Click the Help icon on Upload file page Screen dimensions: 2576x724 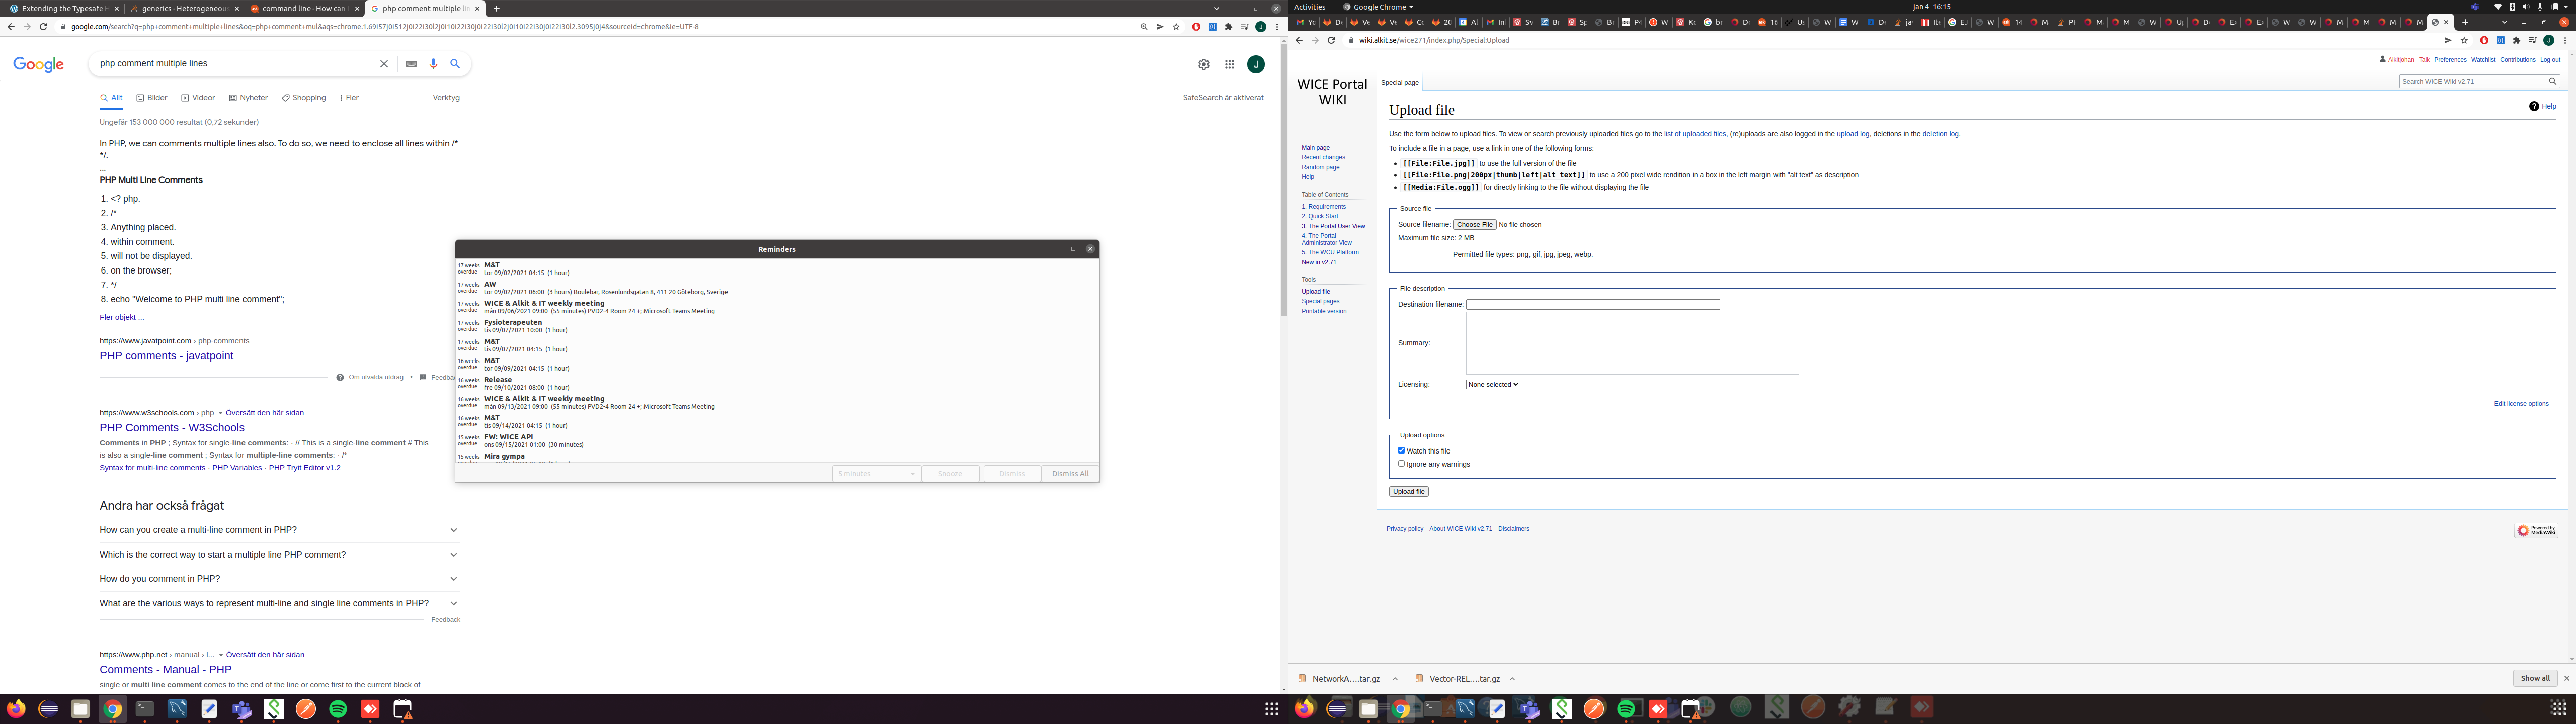coord(2533,106)
